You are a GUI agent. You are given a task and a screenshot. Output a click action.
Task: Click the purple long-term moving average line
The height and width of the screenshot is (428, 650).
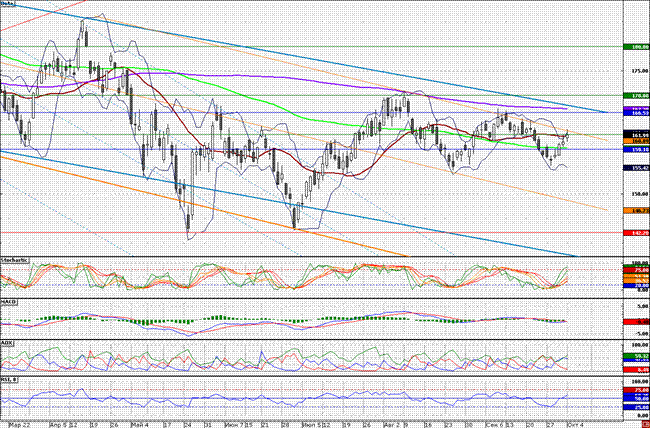point(300,79)
